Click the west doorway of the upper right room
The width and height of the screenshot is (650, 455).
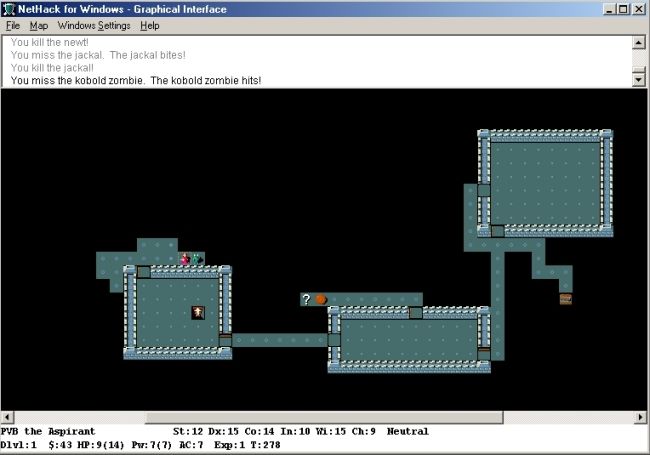tap(484, 190)
